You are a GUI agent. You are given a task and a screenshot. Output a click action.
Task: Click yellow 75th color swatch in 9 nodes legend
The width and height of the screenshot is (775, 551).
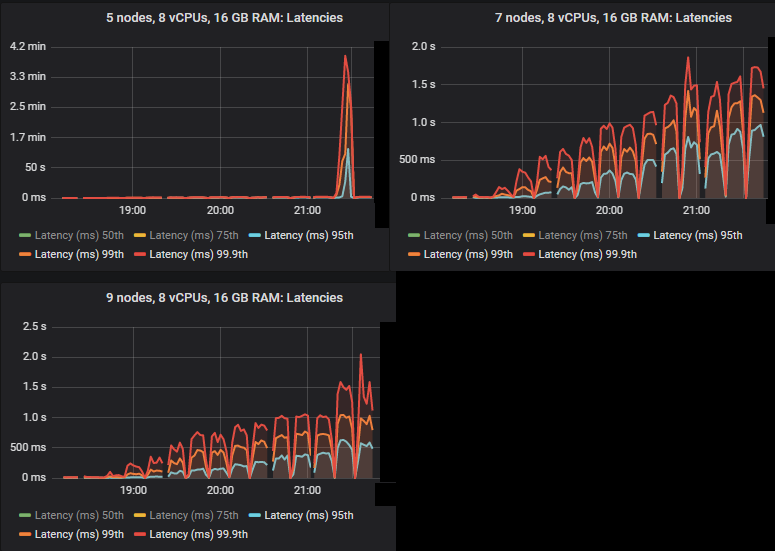point(138,516)
